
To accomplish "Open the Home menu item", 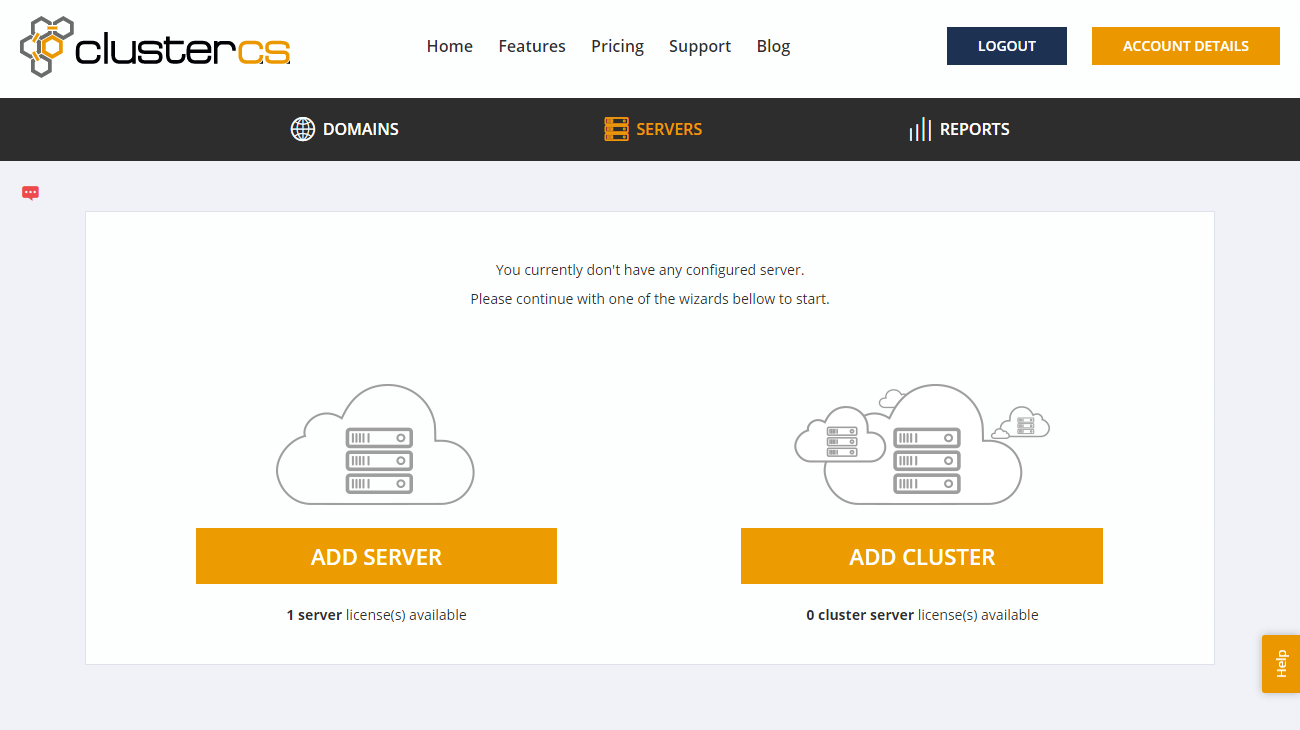I will (449, 46).
